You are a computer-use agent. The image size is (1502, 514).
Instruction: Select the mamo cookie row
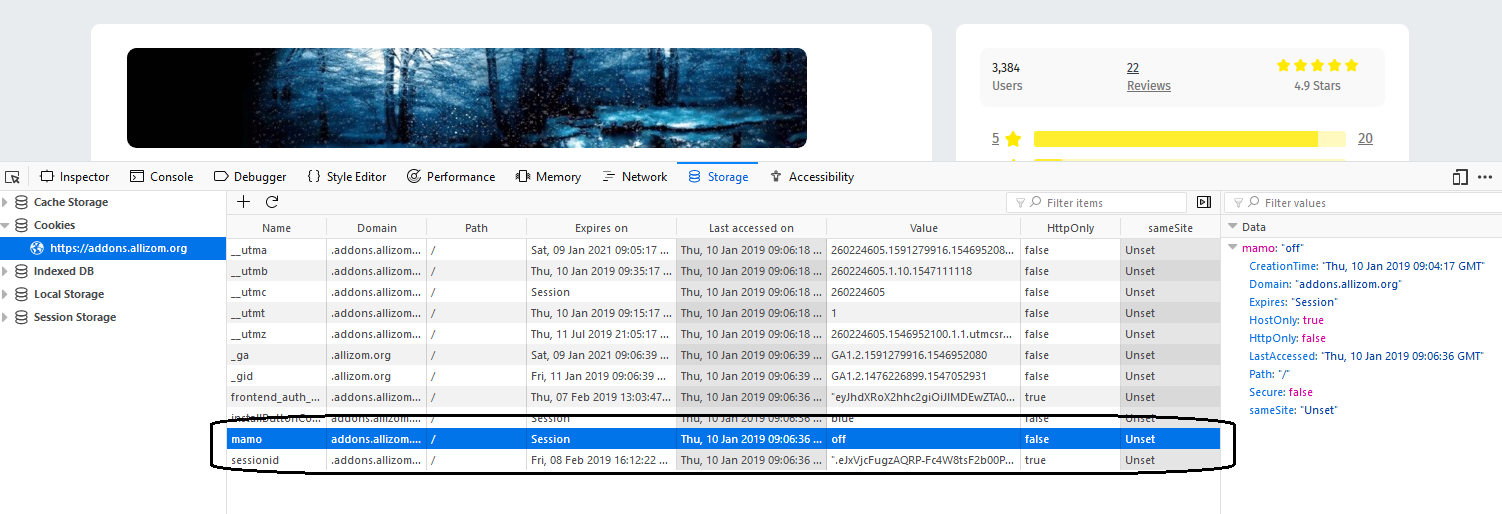click(x=723, y=439)
